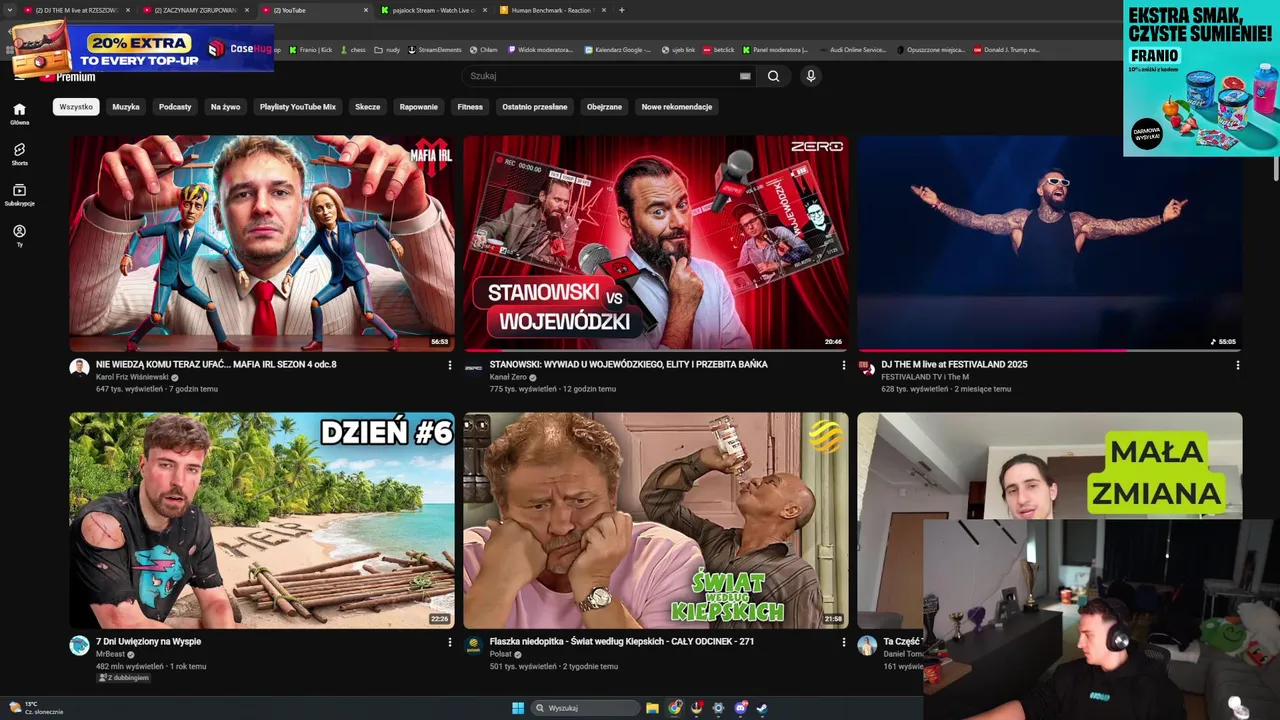Screen dimensions: 1280x720
Task: Select the Skecze filter chip
Action: pyautogui.click(x=367, y=107)
